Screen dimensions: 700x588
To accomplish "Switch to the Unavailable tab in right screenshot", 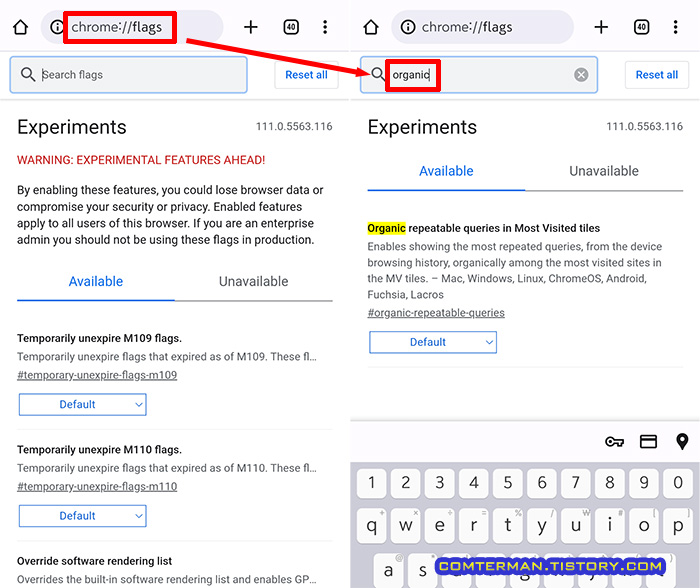I will (x=604, y=171).
